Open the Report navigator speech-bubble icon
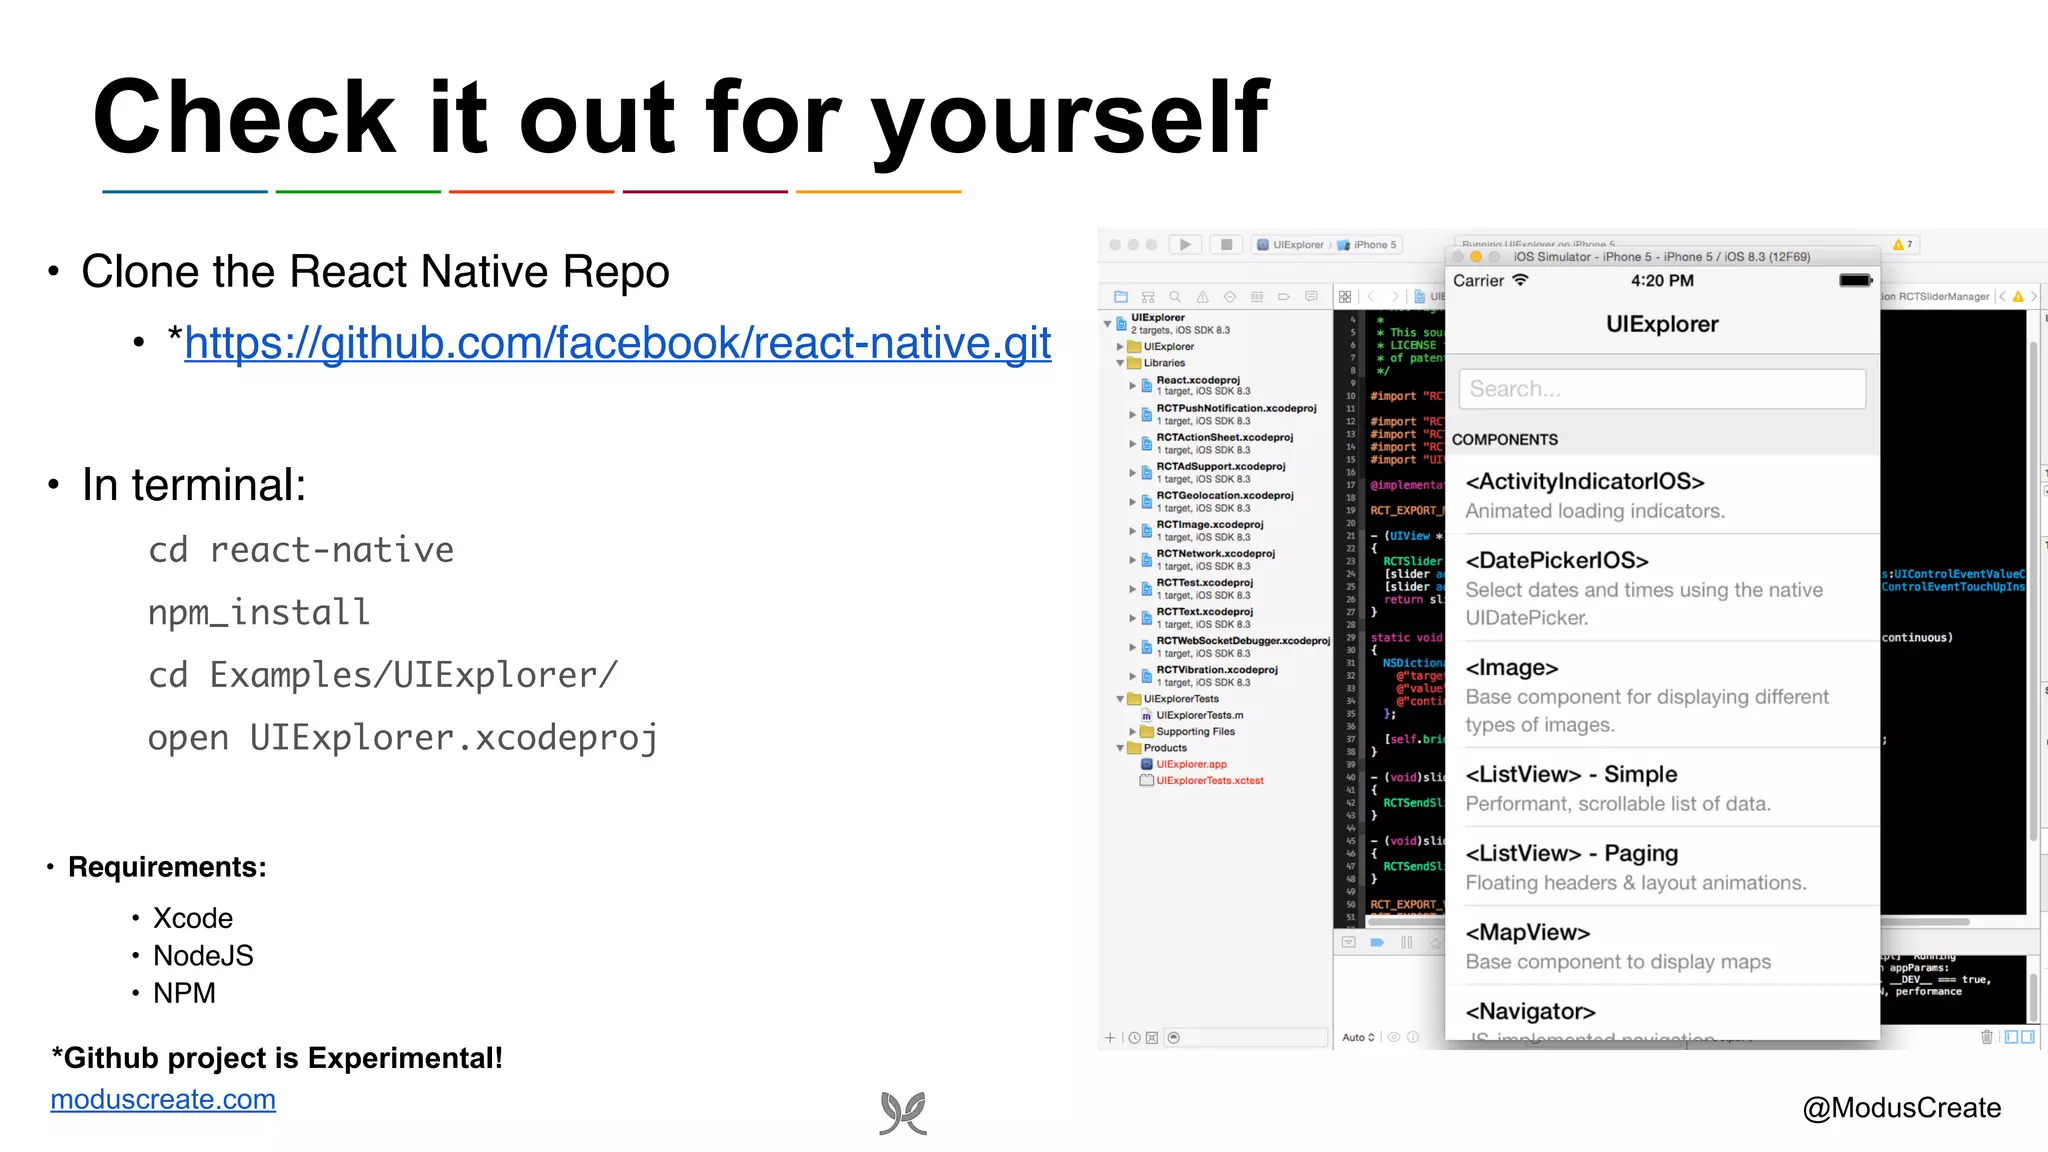Screen dimensions: 2048x1152 [1311, 297]
